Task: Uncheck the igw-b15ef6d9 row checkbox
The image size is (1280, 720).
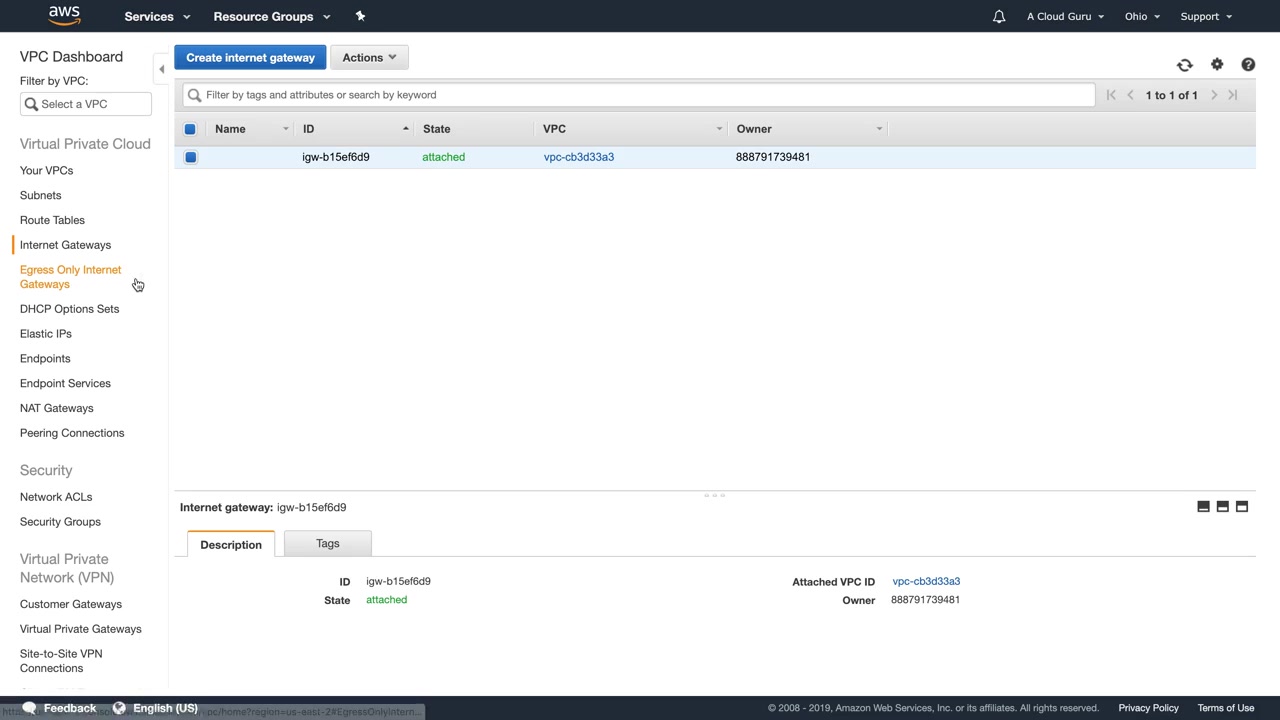Action: point(190,157)
